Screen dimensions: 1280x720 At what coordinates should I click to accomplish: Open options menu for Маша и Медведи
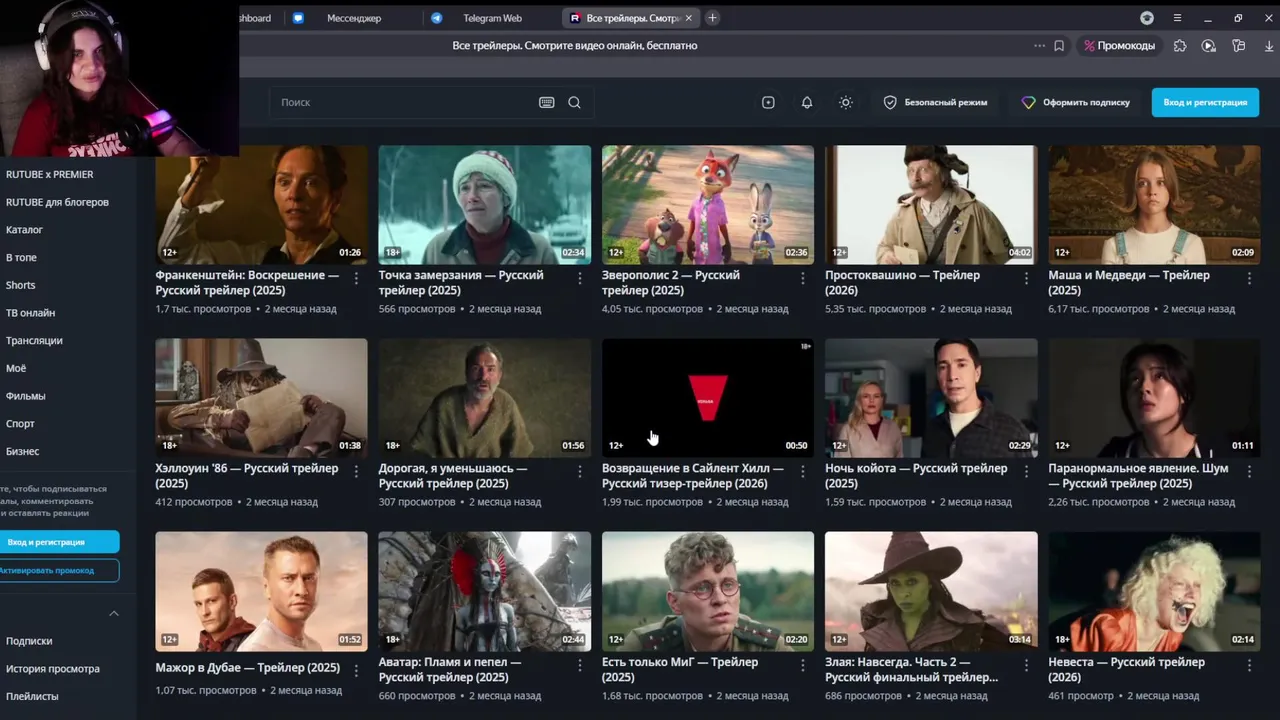coord(1249,279)
